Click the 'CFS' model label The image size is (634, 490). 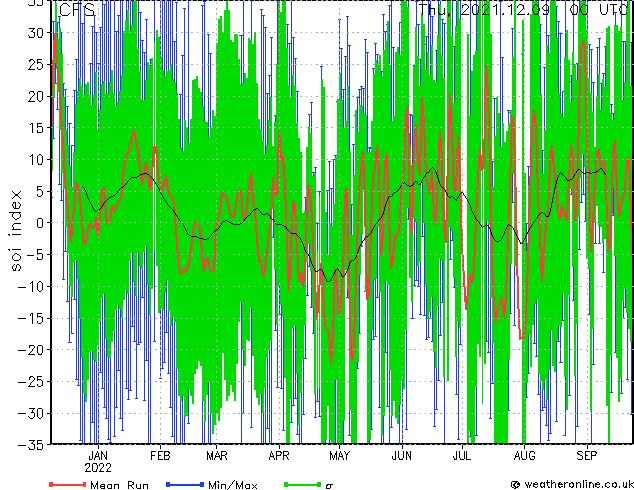click(x=77, y=10)
